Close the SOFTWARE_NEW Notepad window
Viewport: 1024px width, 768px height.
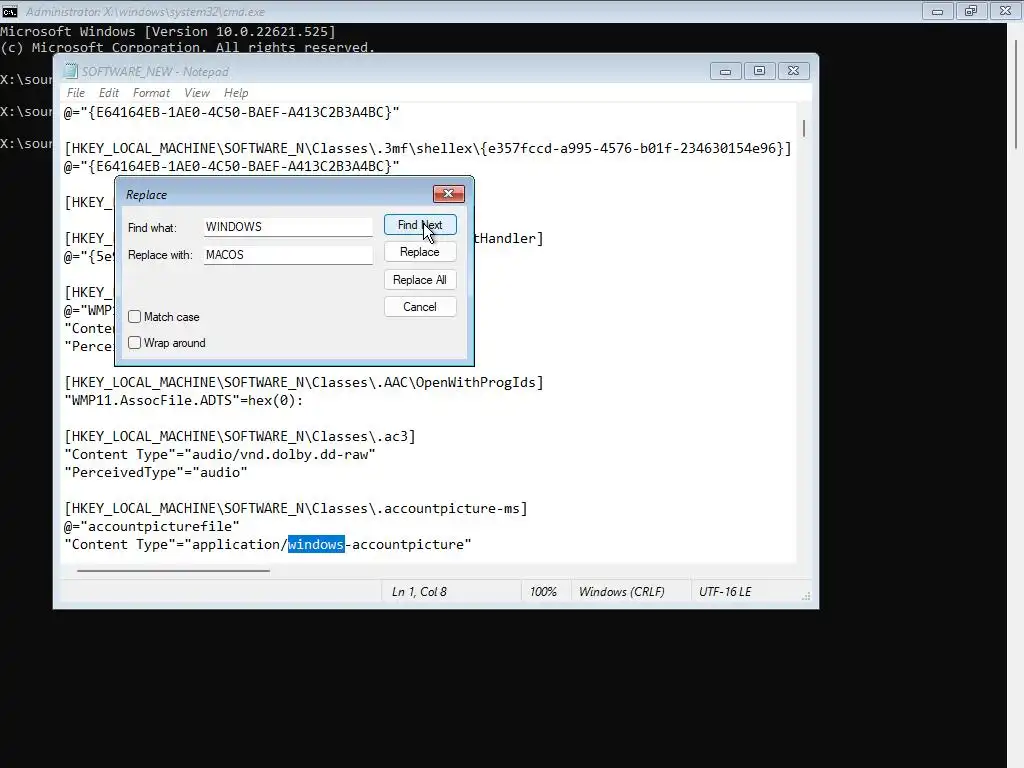click(x=793, y=71)
